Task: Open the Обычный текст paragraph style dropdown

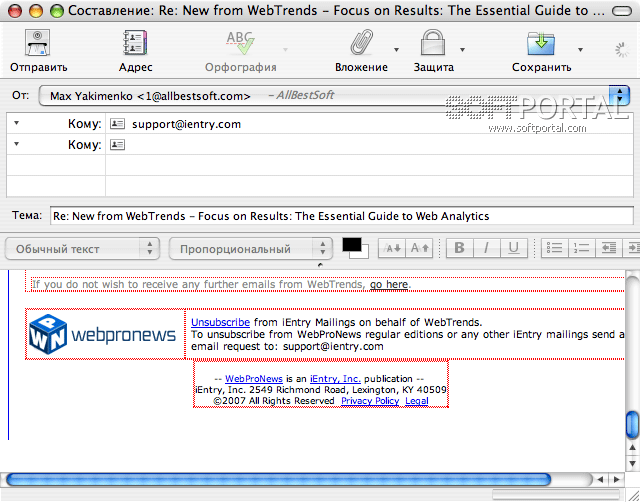Action: click(x=82, y=249)
